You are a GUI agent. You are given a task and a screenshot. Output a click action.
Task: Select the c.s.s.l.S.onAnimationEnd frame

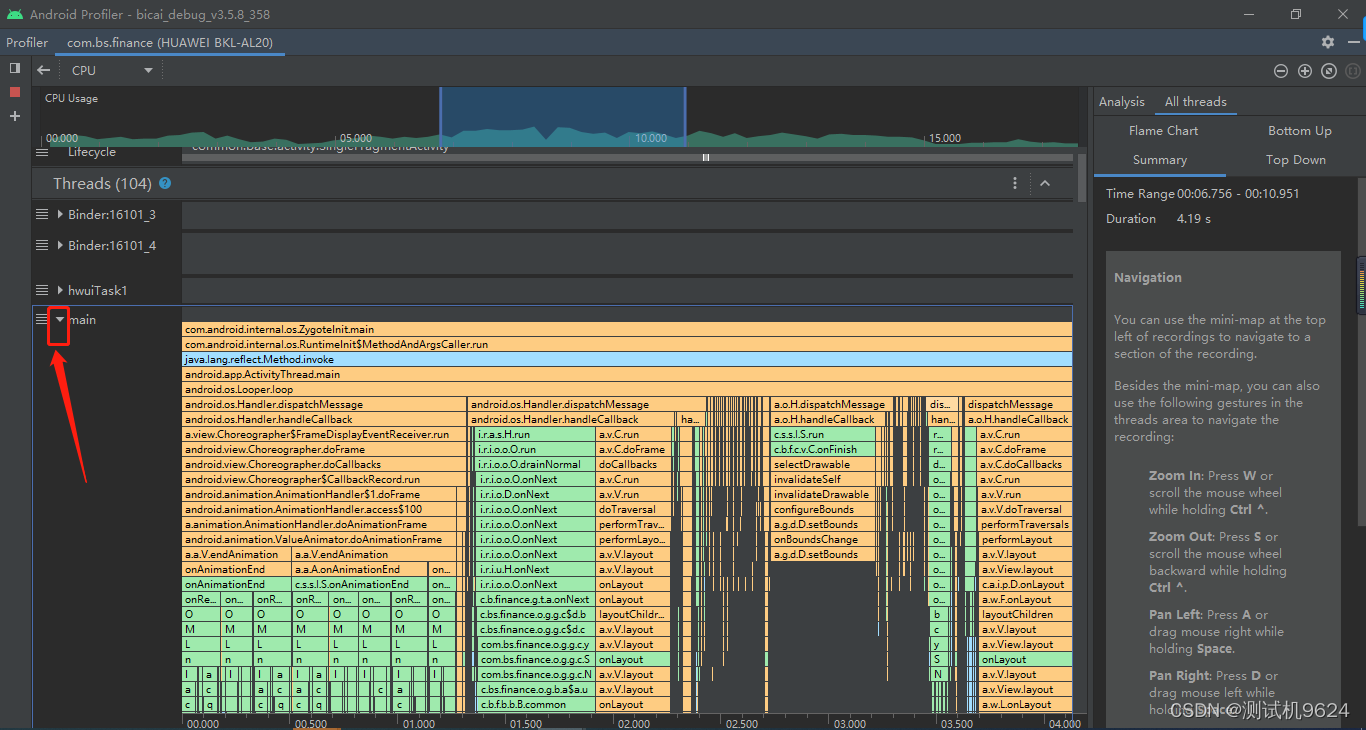359,584
